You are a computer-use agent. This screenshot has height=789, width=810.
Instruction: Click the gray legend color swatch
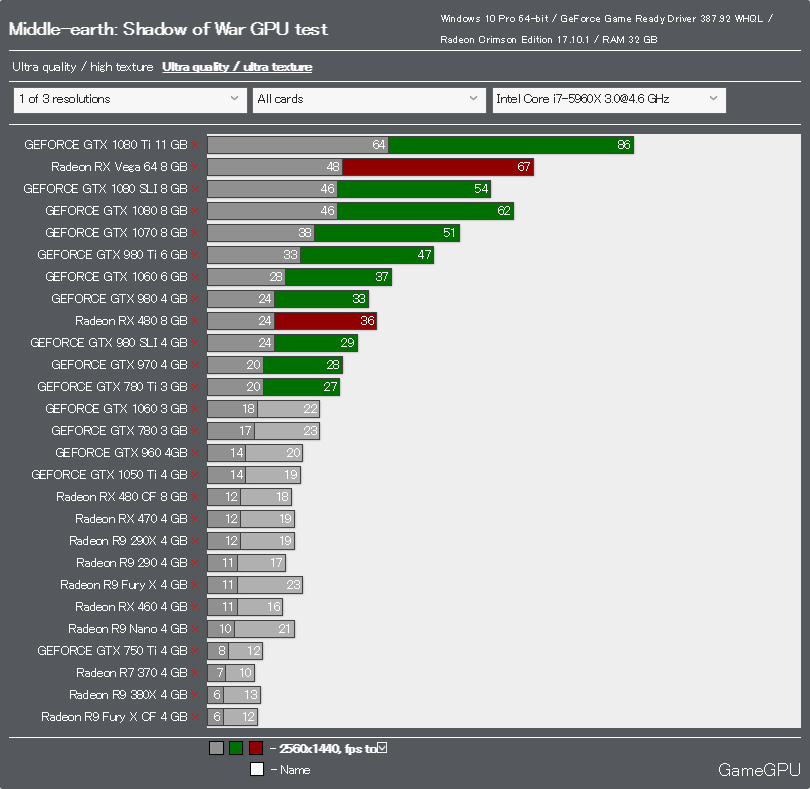216,748
